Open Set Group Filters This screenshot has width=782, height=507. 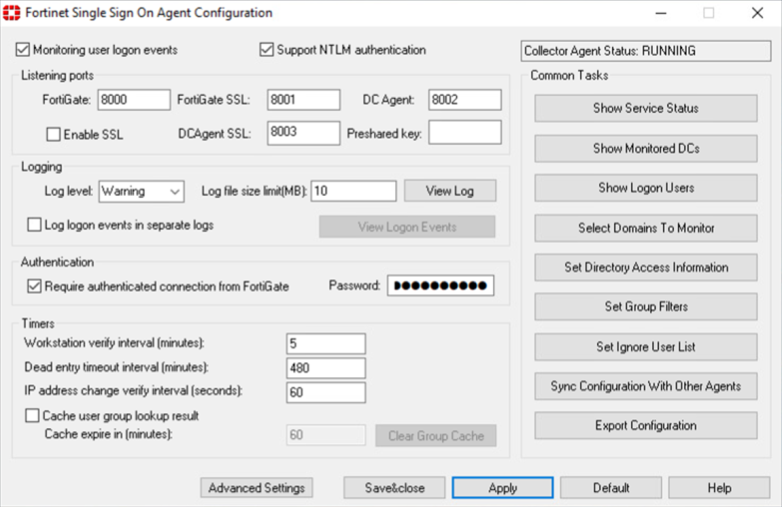[x=646, y=307]
